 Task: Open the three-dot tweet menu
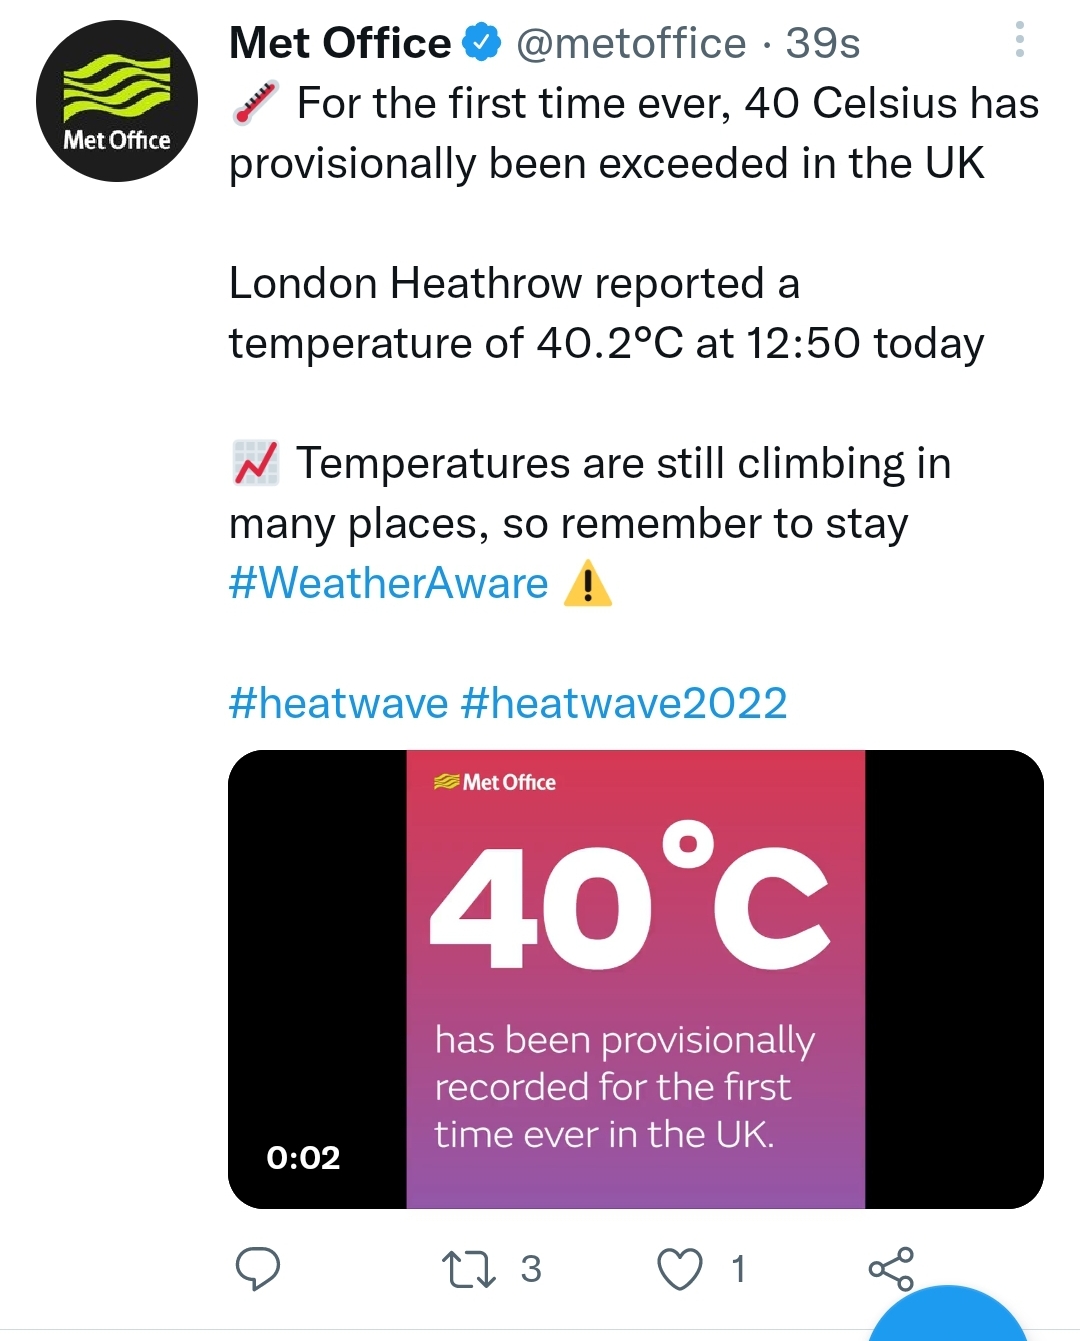[x=1019, y=39]
